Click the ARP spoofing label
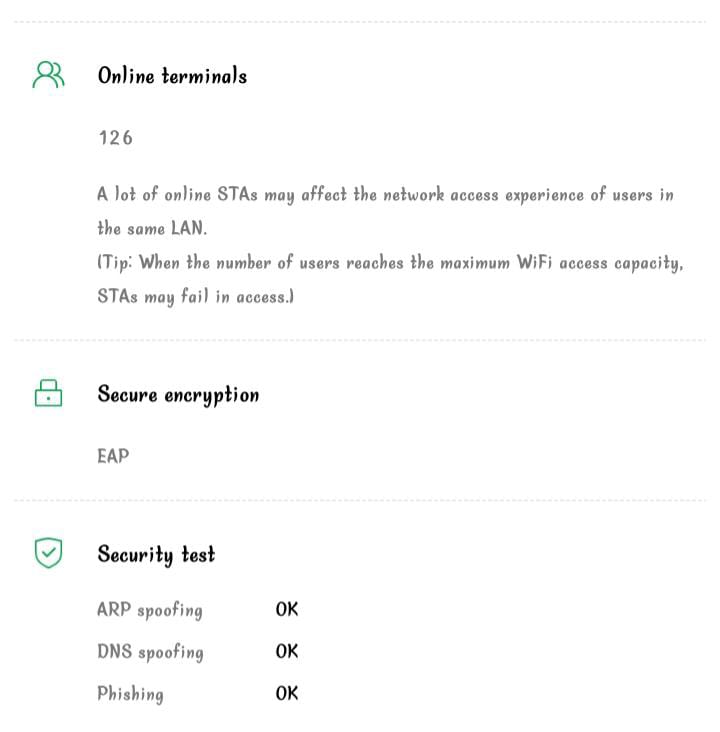The height and width of the screenshot is (732, 720). [x=149, y=610]
